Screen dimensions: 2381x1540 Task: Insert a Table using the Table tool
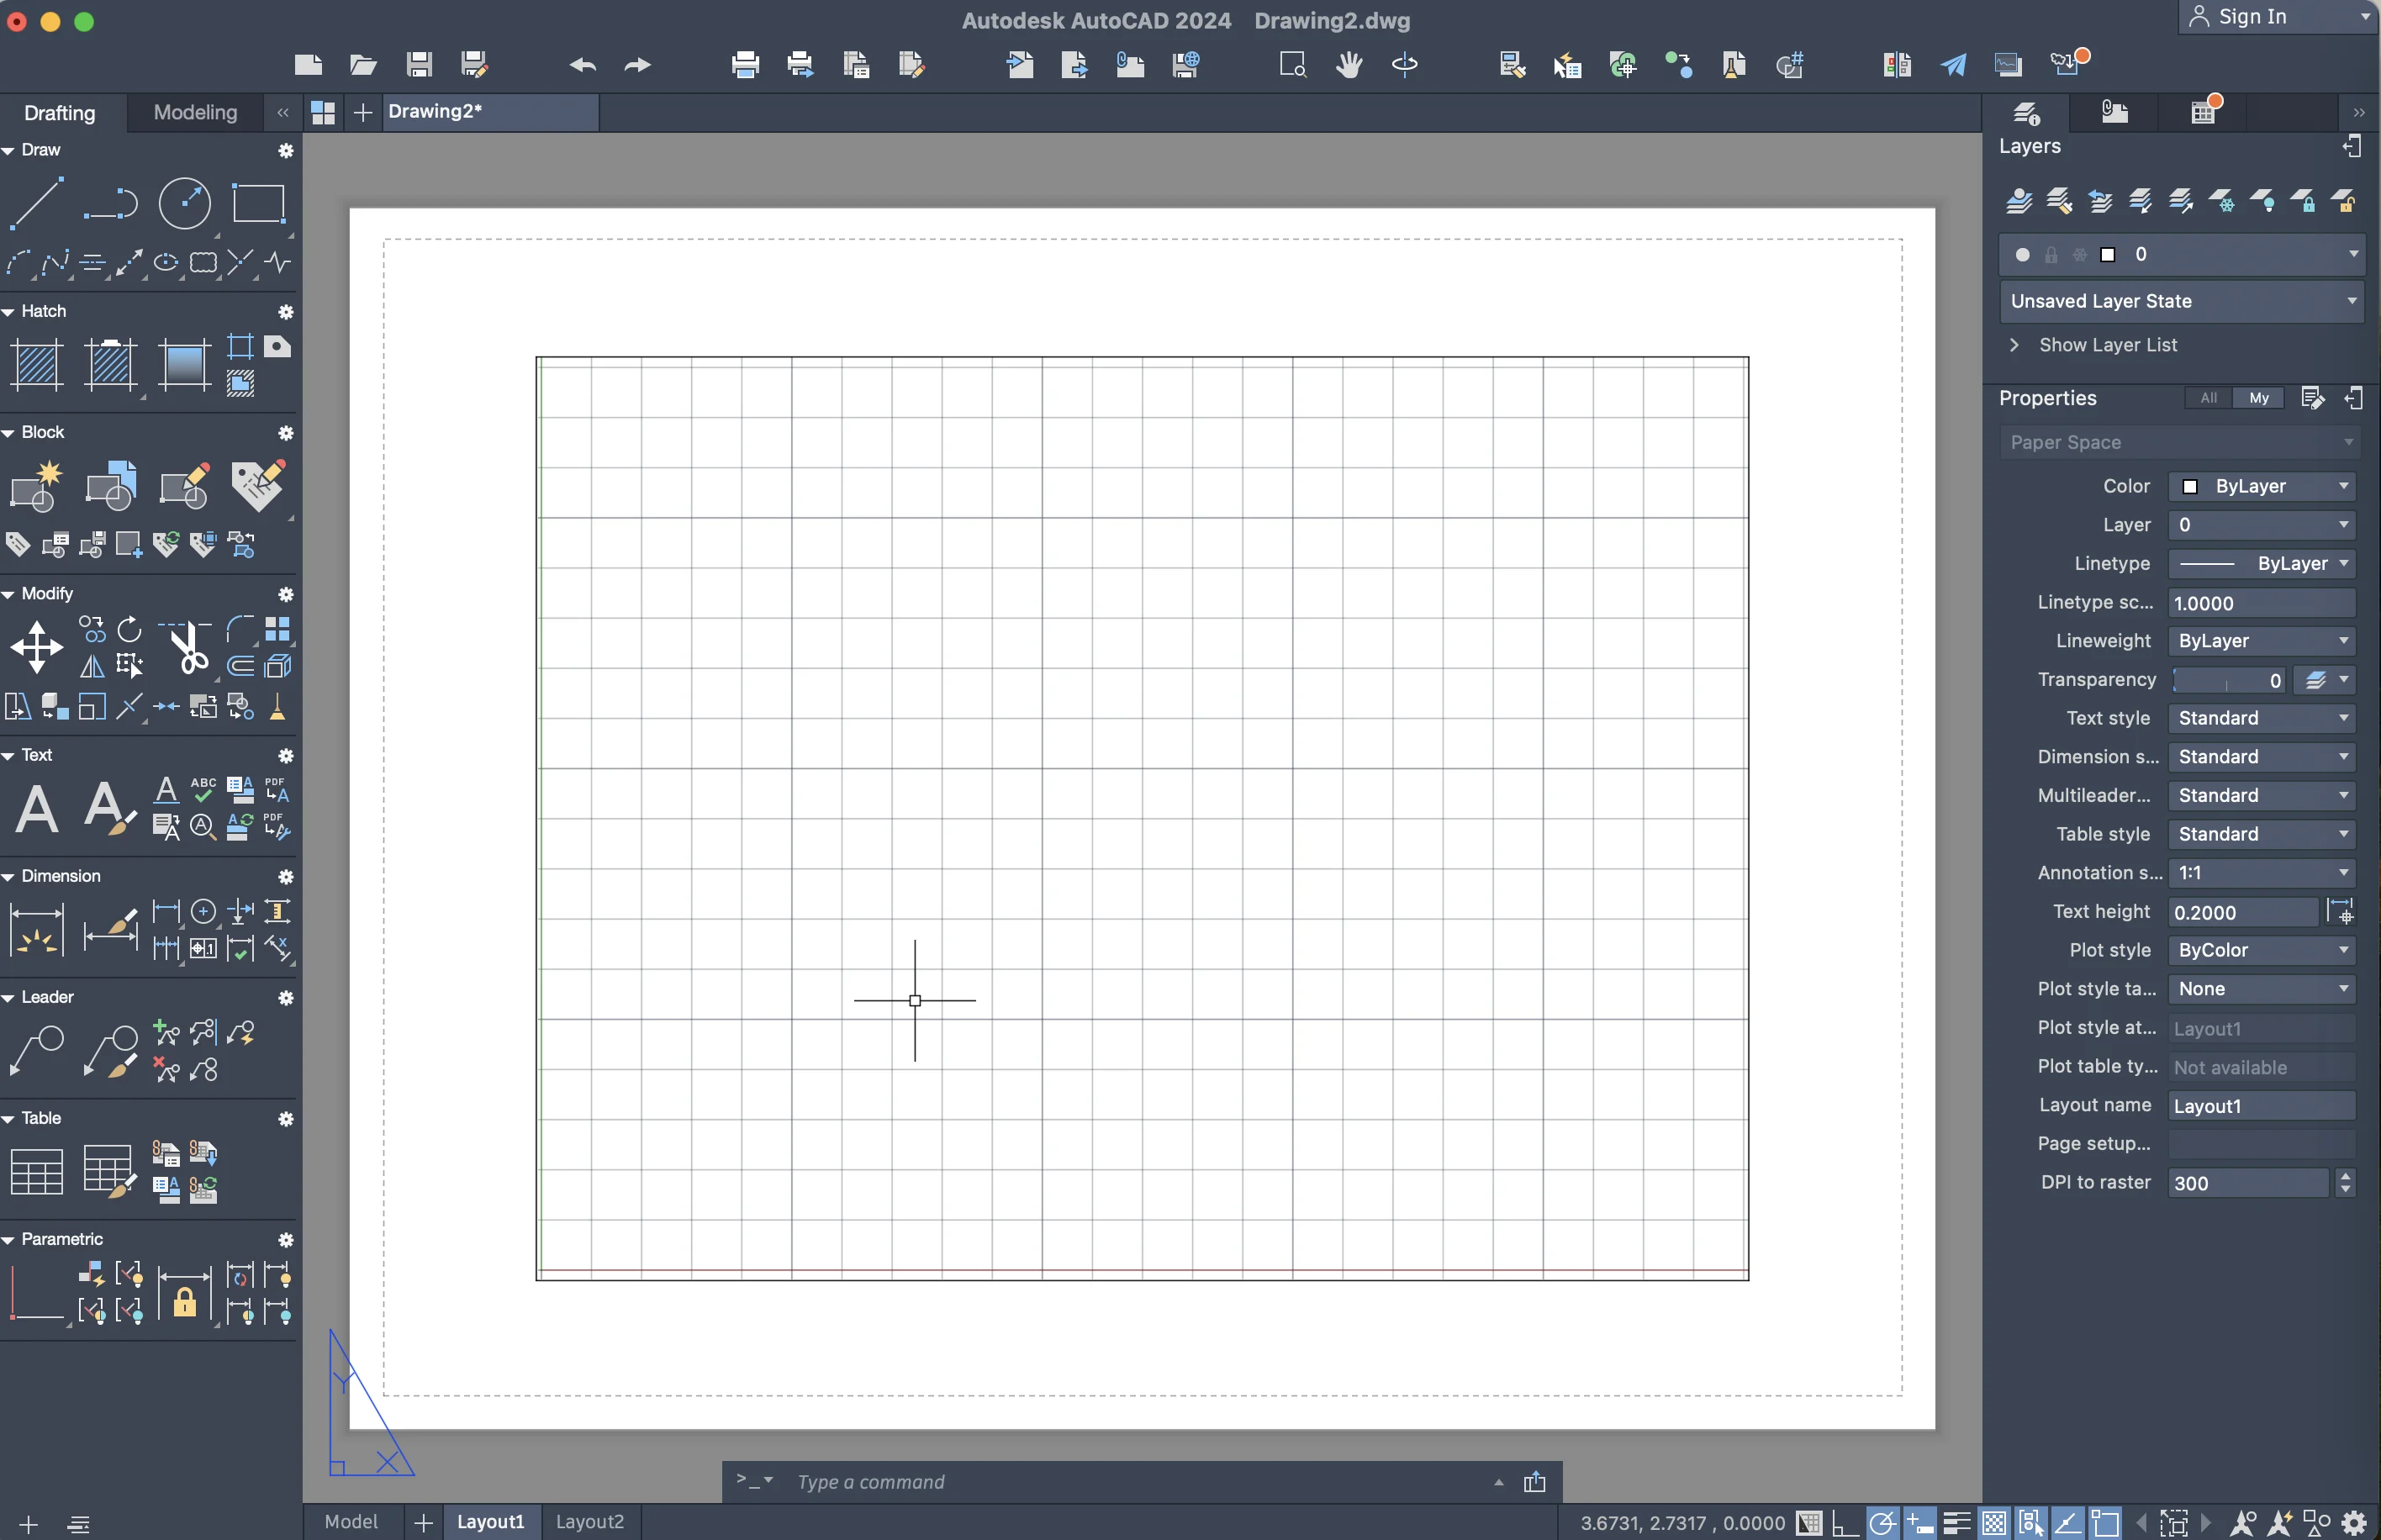[37, 1171]
